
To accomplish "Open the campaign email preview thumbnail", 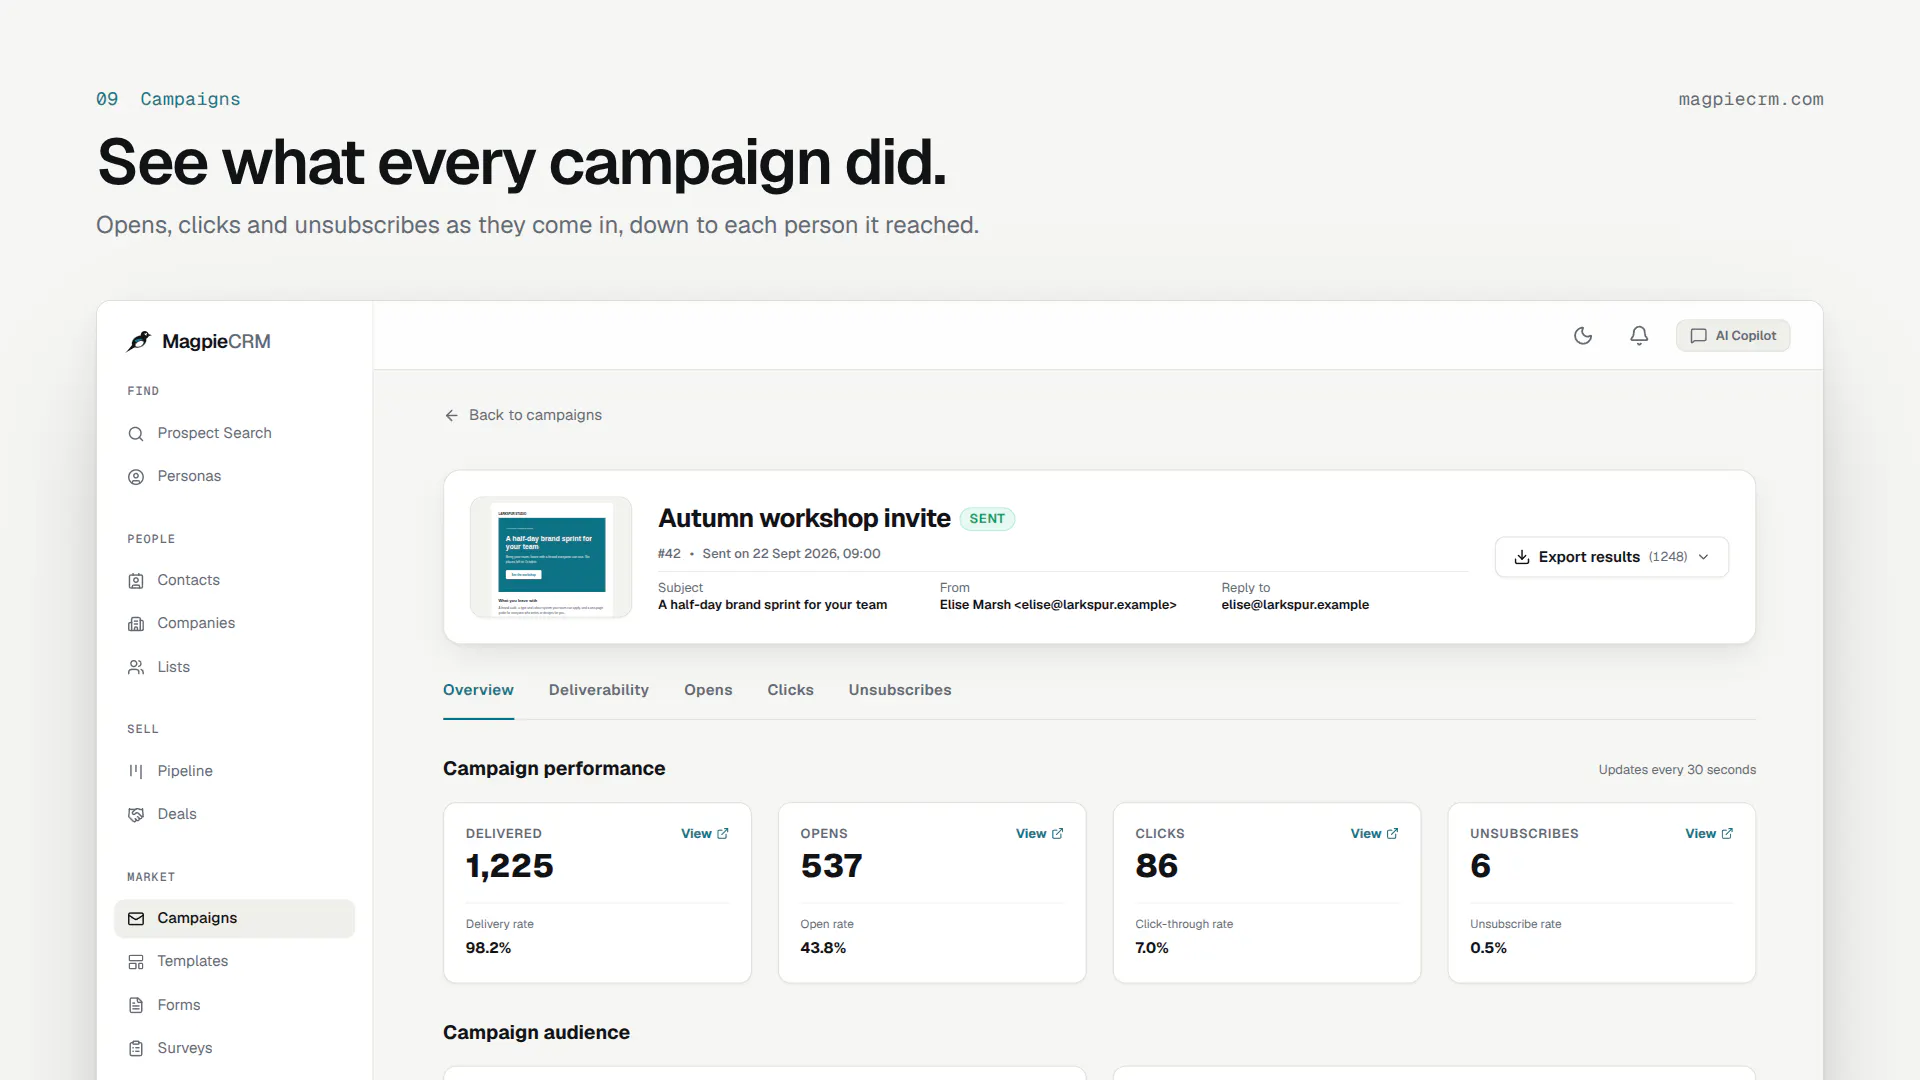I will point(551,557).
